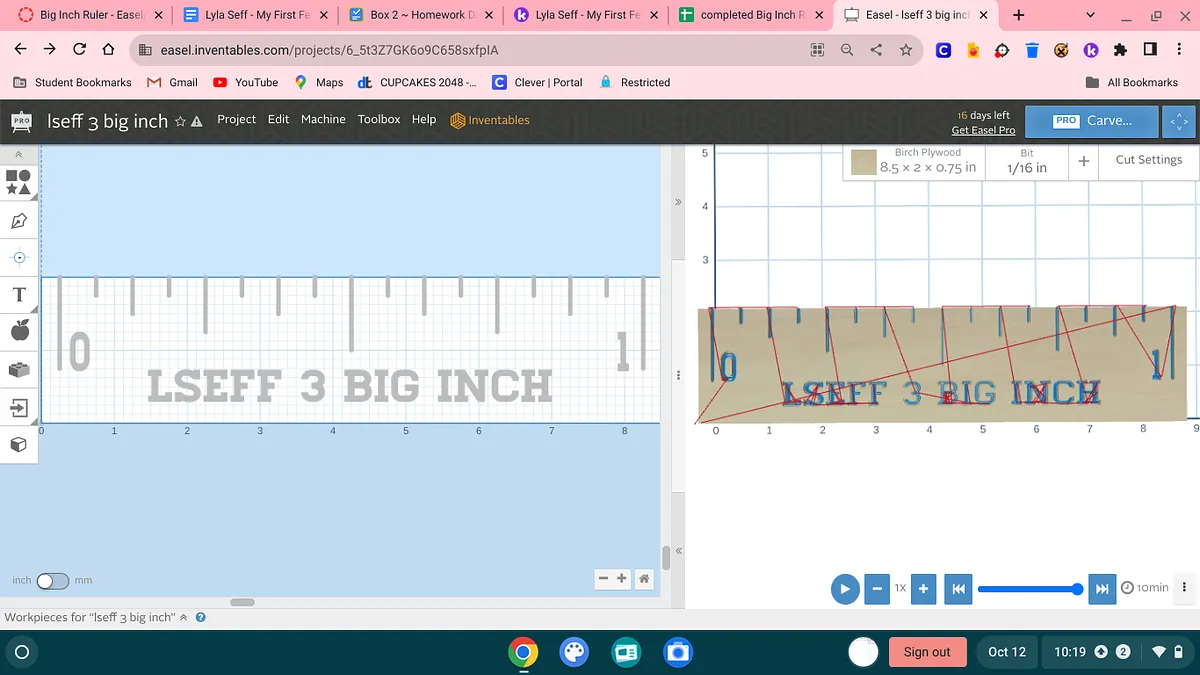
Task: Open the Birch Plywood material selector
Action: point(914,161)
